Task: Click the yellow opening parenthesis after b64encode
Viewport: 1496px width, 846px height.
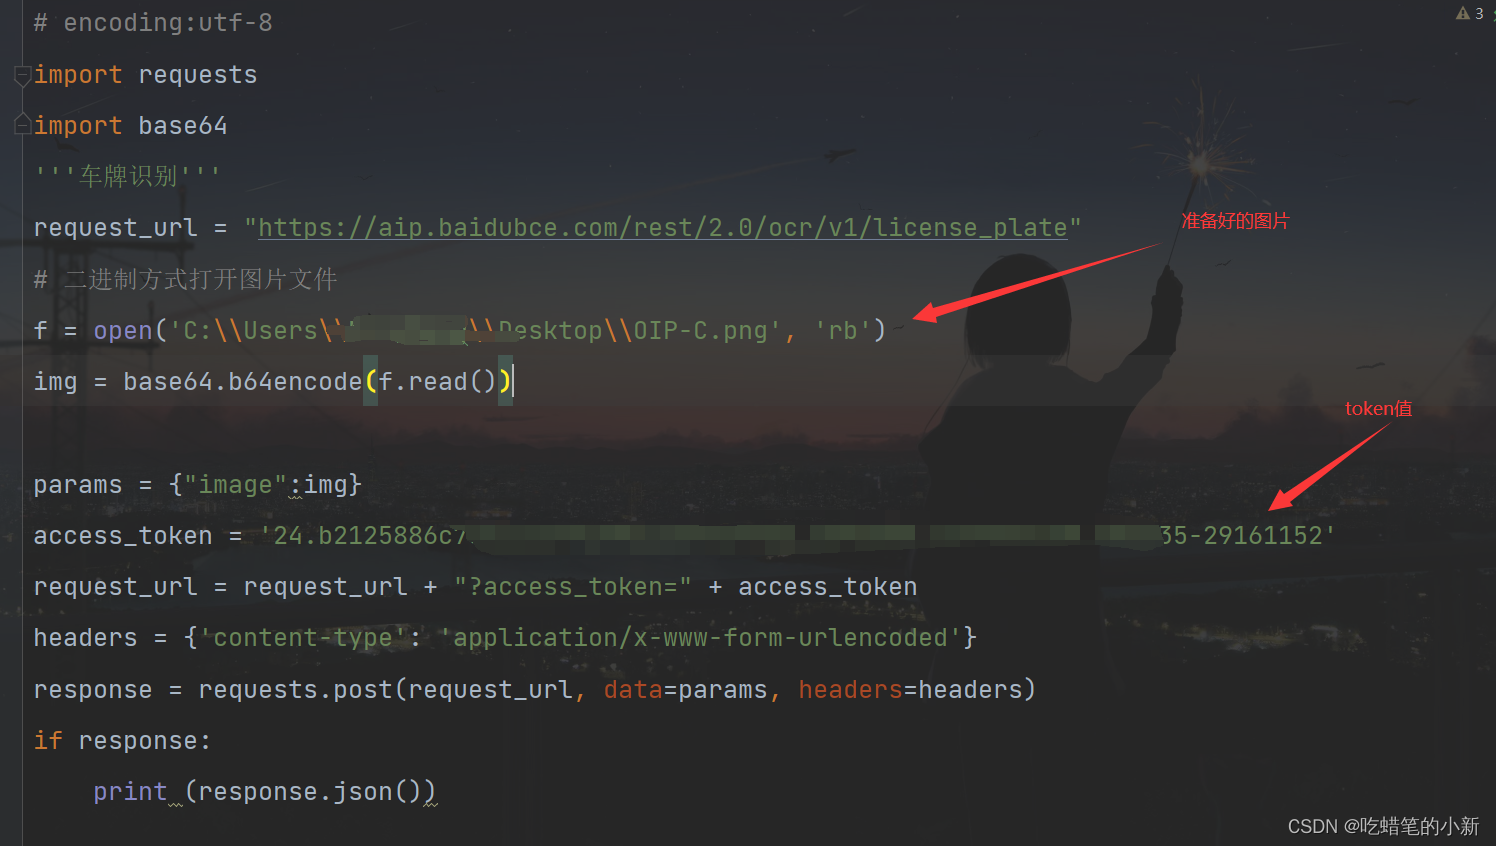Action: pos(370,382)
